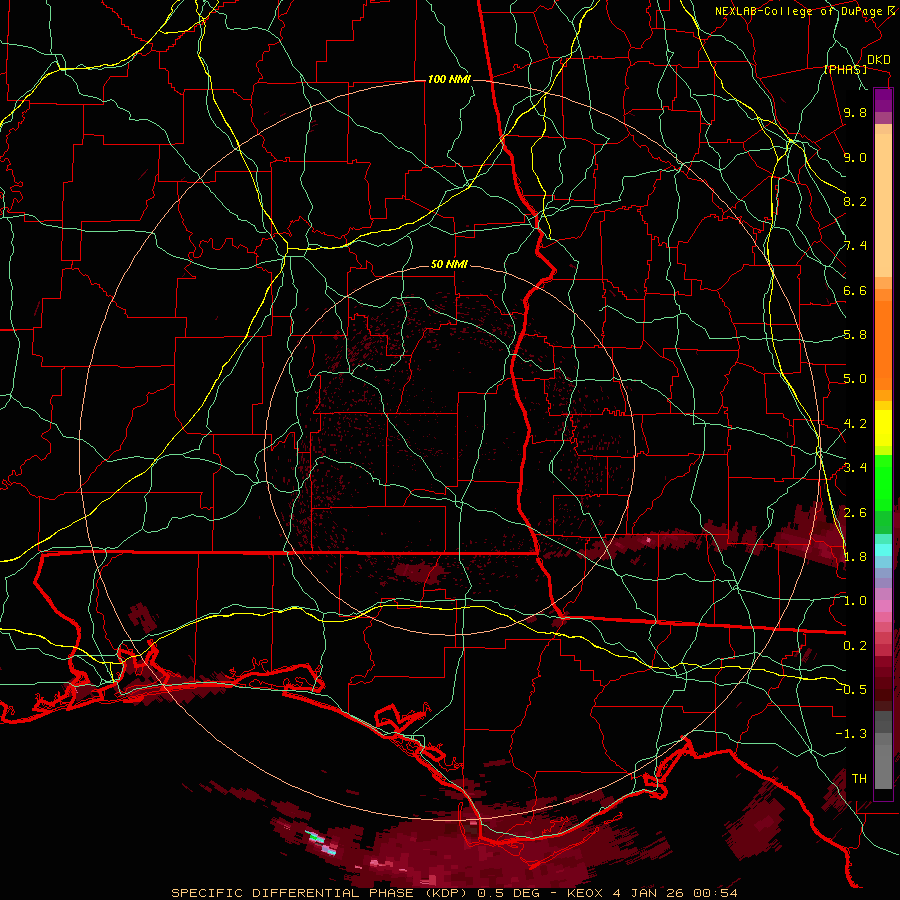Click the pink echo pixel east of river
Viewport: 900px width, 900px height.
coord(649,540)
